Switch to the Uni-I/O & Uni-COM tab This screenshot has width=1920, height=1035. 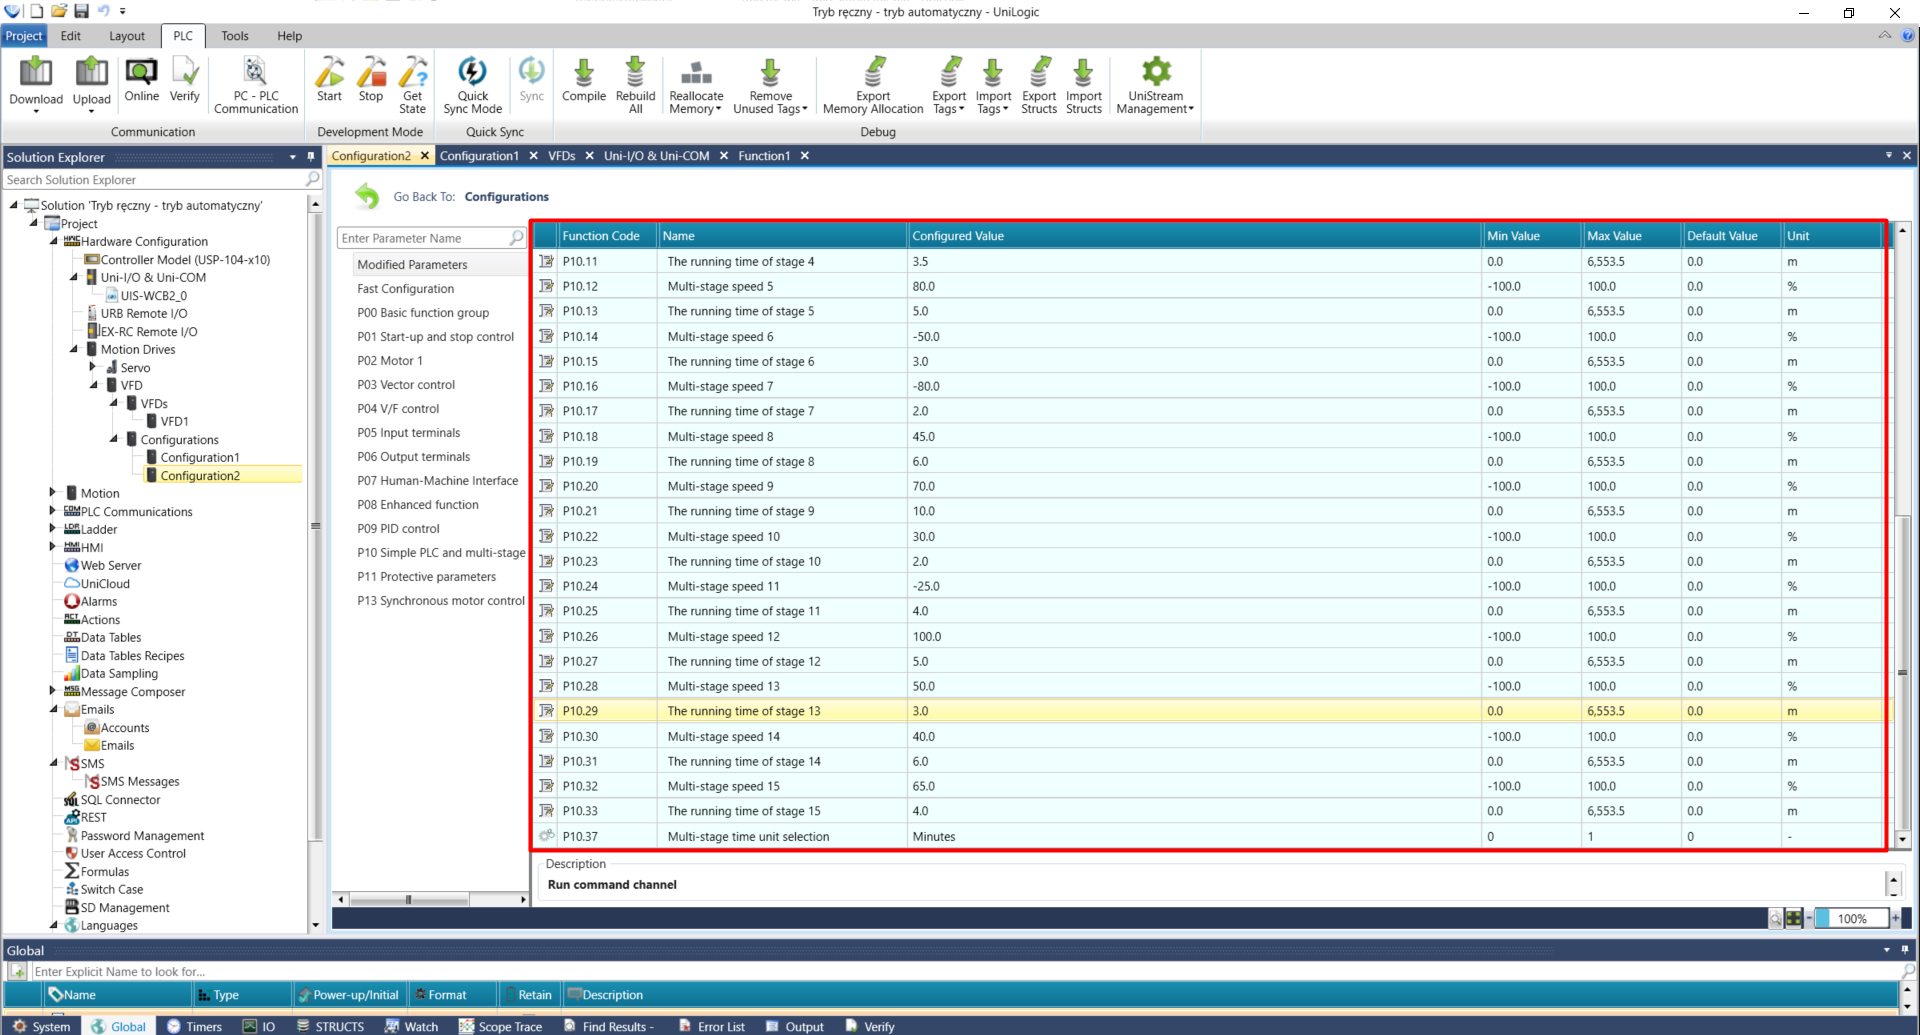[656, 156]
